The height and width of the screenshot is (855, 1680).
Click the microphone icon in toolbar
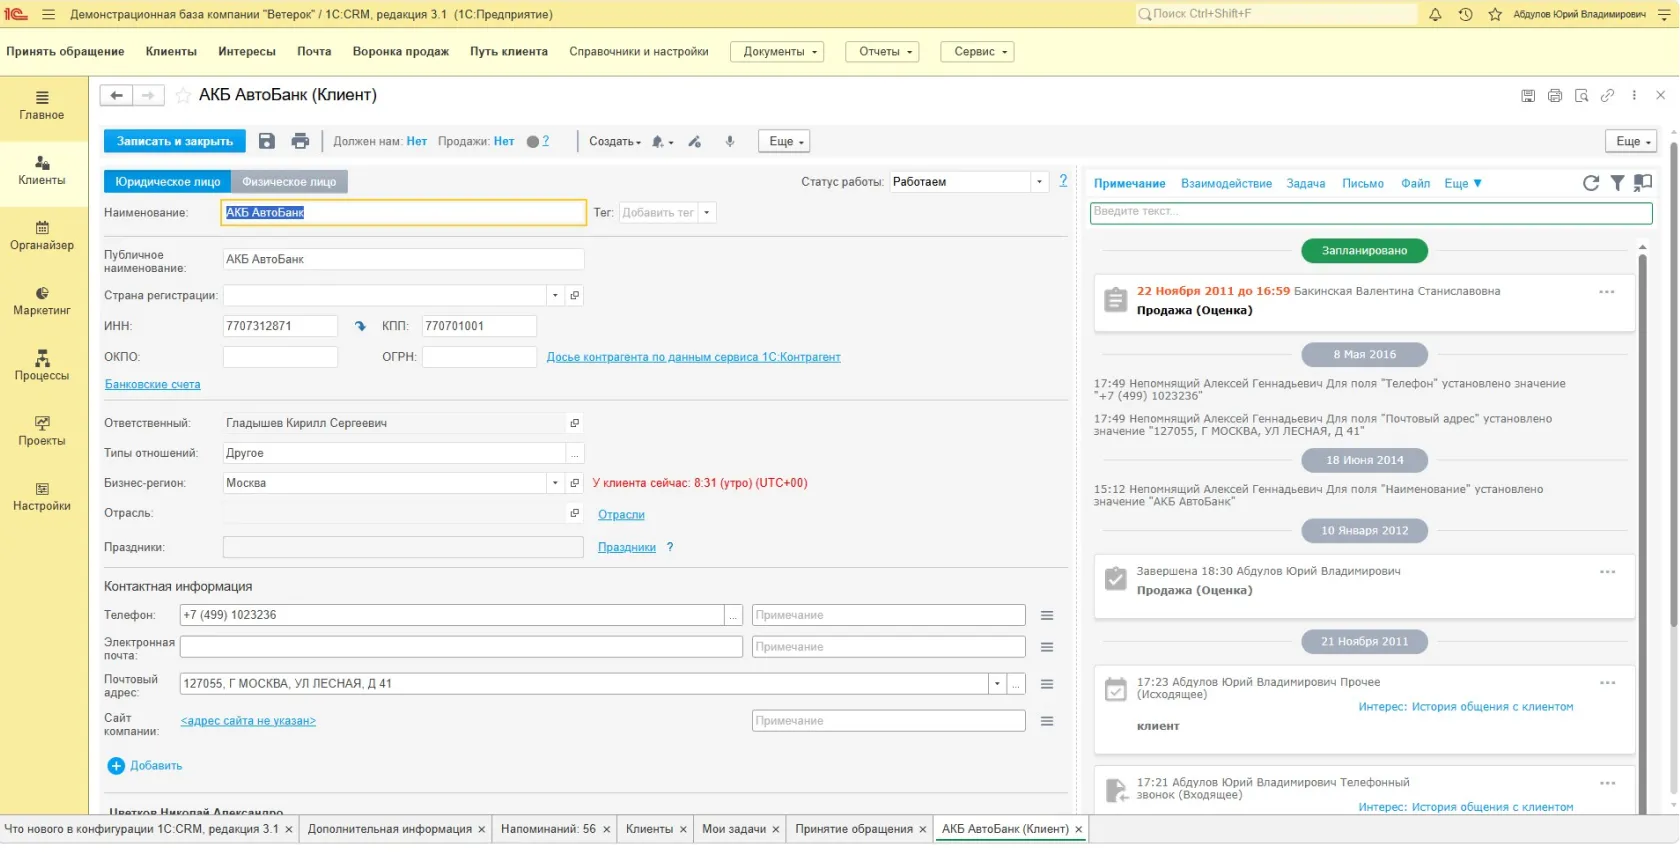coord(730,141)
